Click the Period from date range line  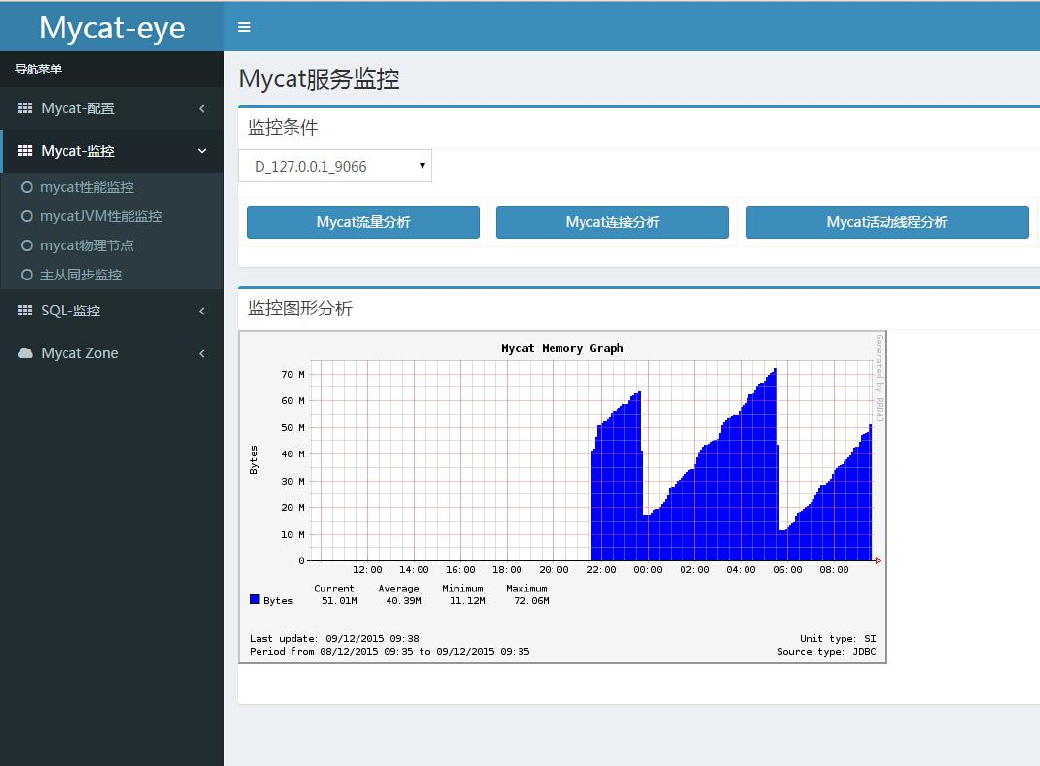(x=390, y=652)
